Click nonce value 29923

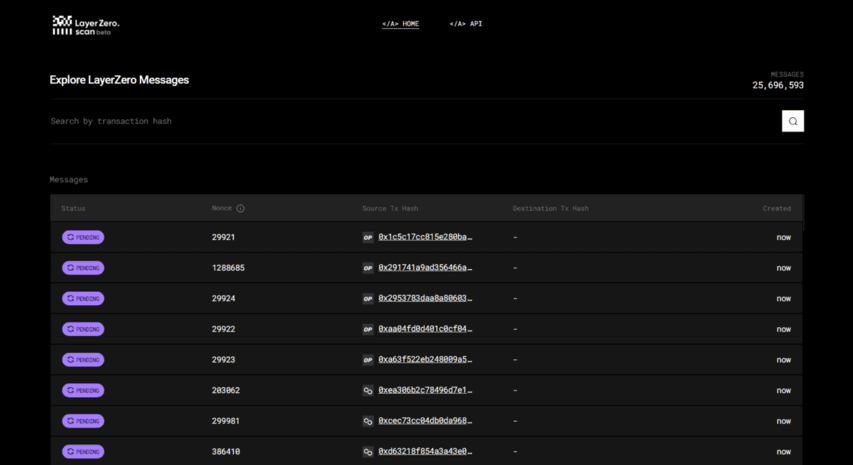[x=224, y=359]
